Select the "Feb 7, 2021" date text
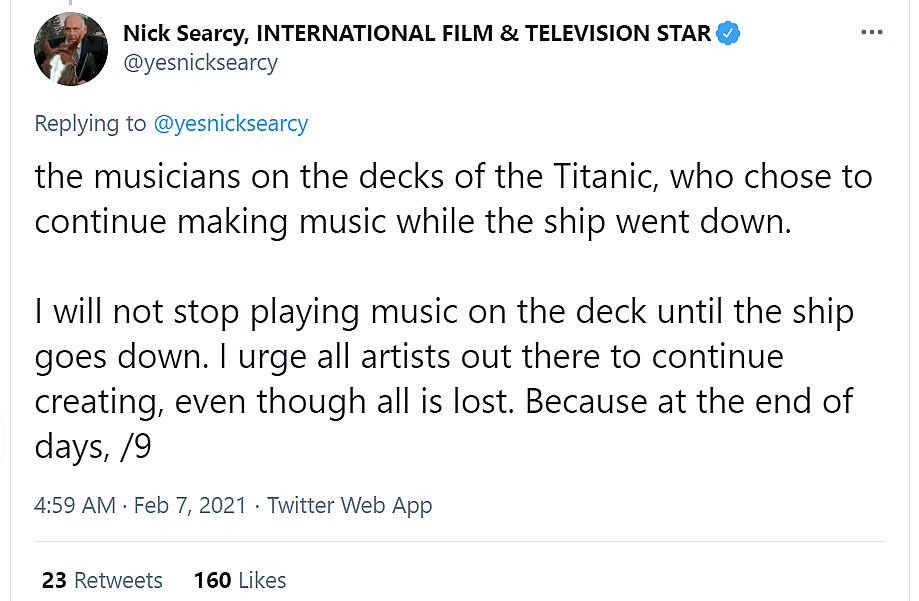 point(190,505)
